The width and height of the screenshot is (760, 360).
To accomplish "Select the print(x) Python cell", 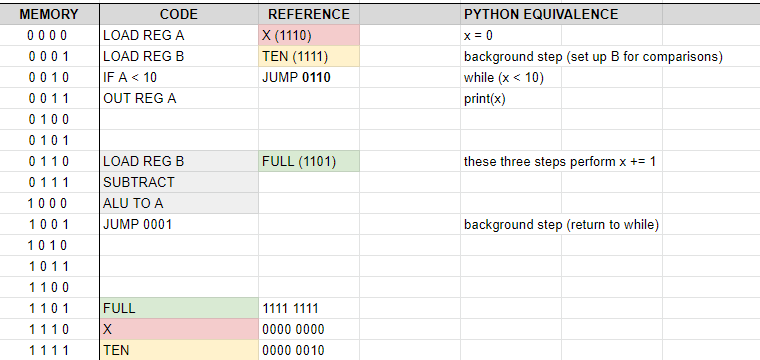I will [511, 98].
